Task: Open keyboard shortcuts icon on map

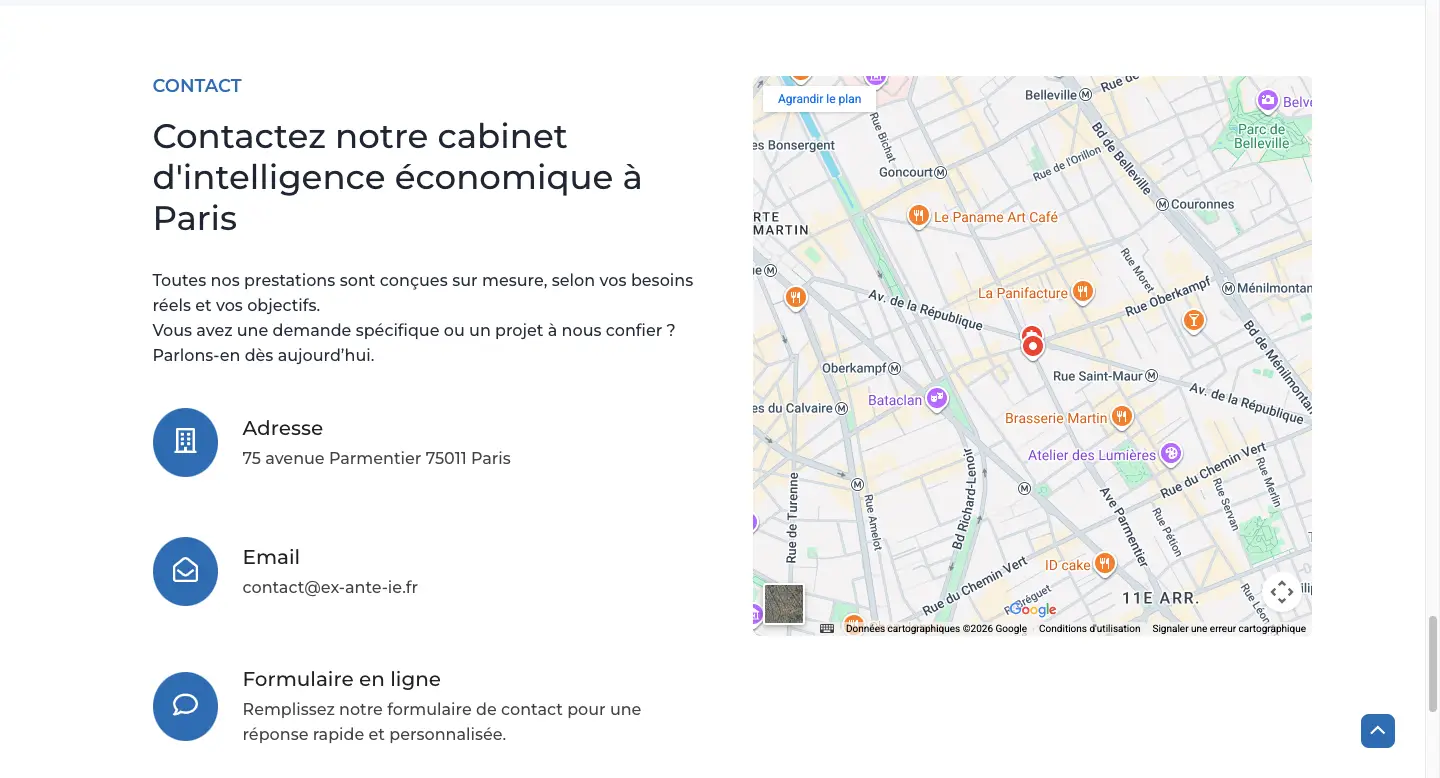Action: tap(827, 629)
